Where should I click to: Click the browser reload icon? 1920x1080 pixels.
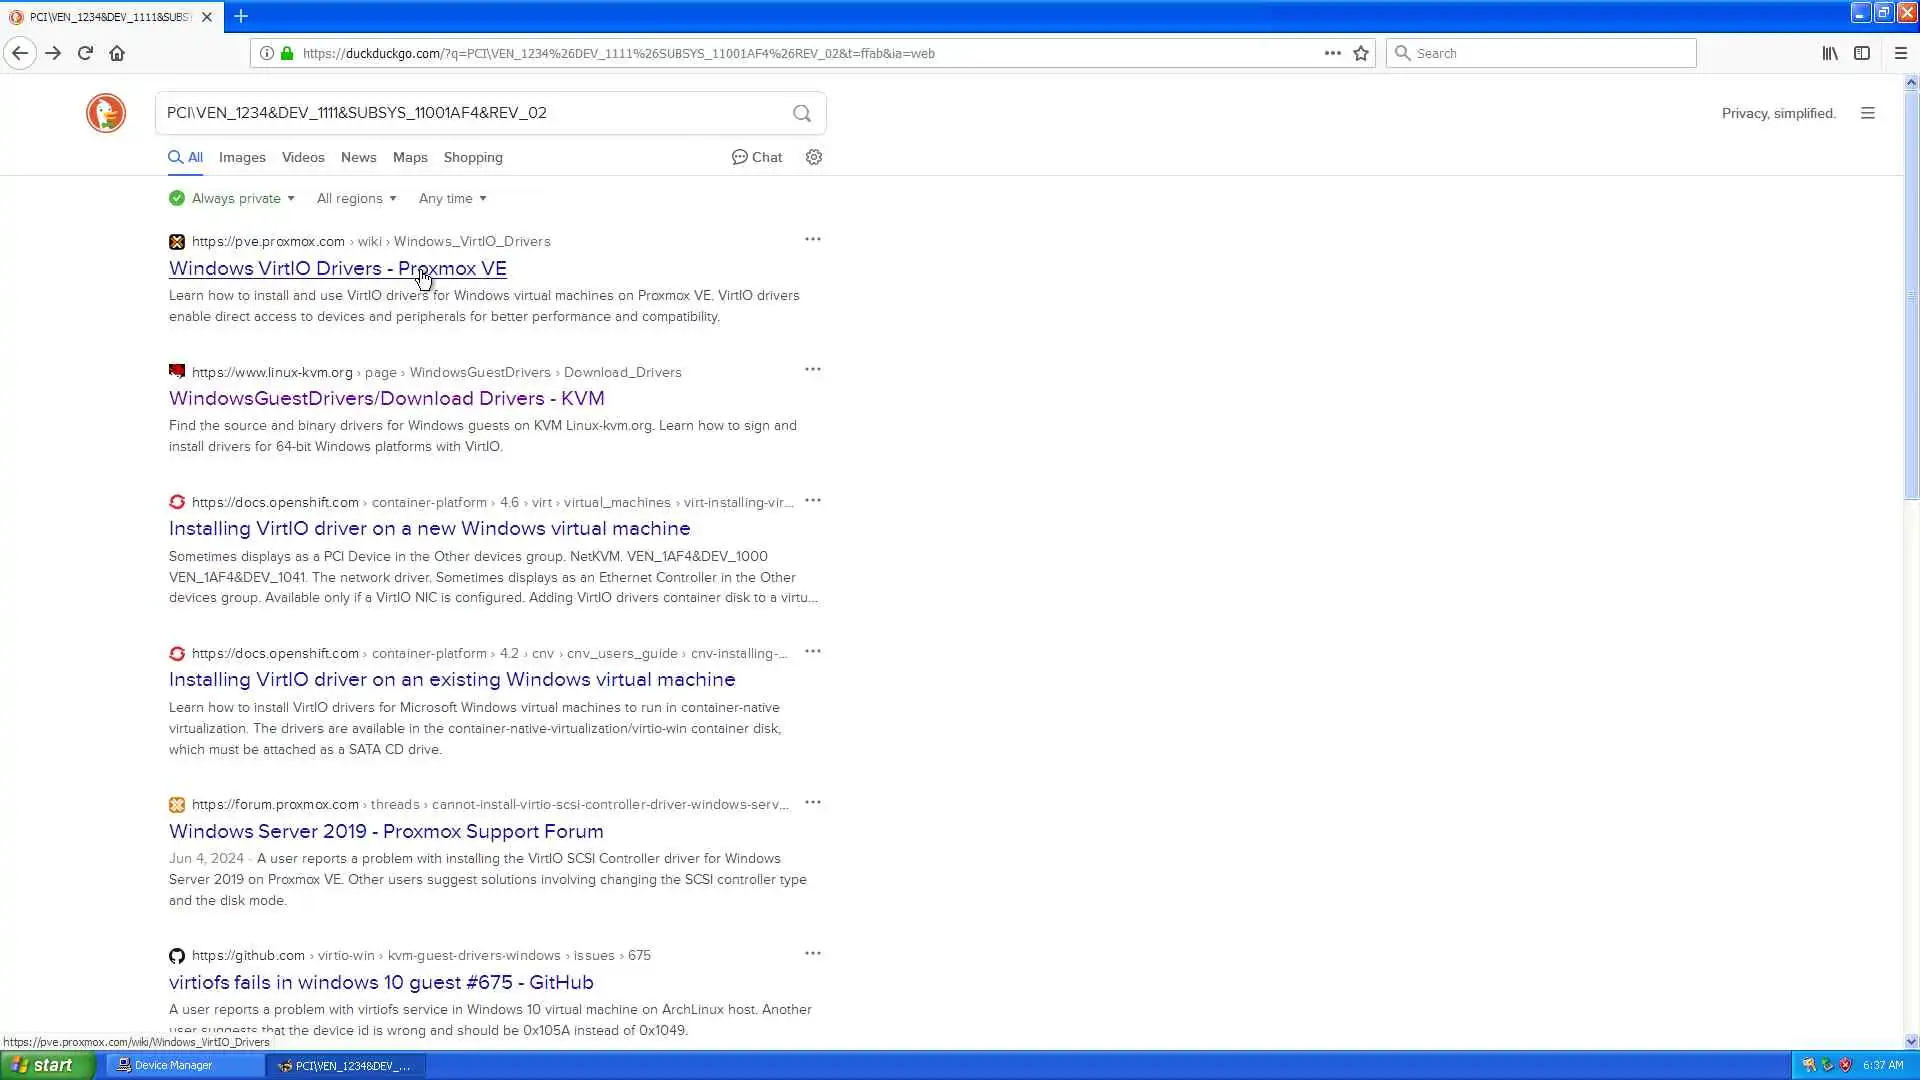point(85,53)
